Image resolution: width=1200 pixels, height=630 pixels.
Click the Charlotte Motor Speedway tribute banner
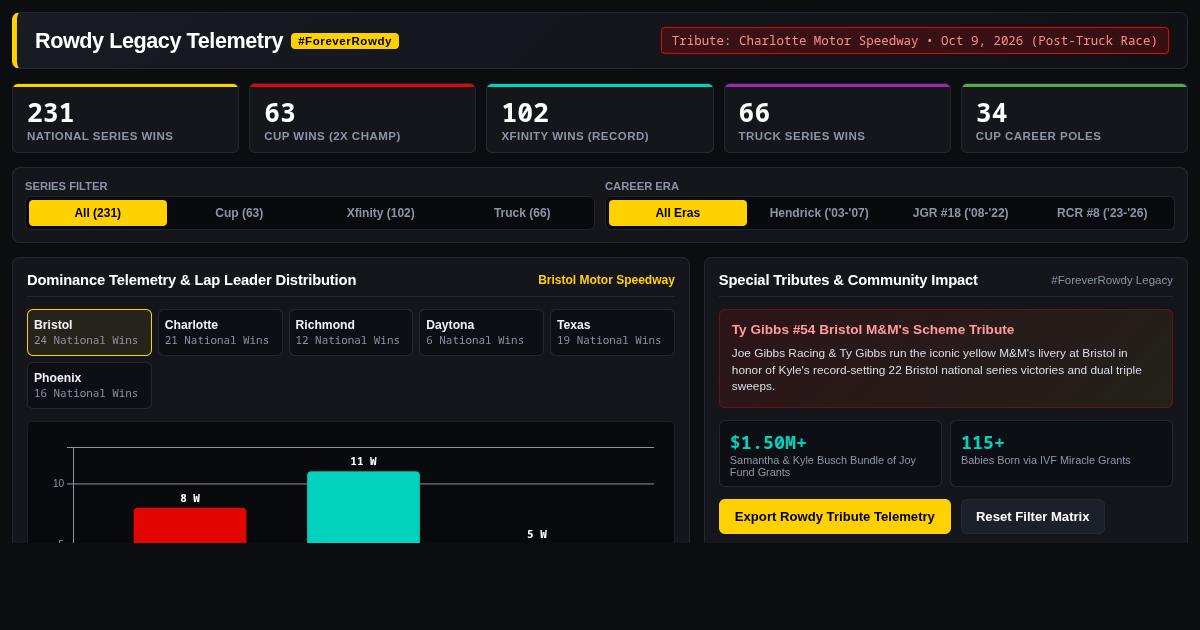915,41
